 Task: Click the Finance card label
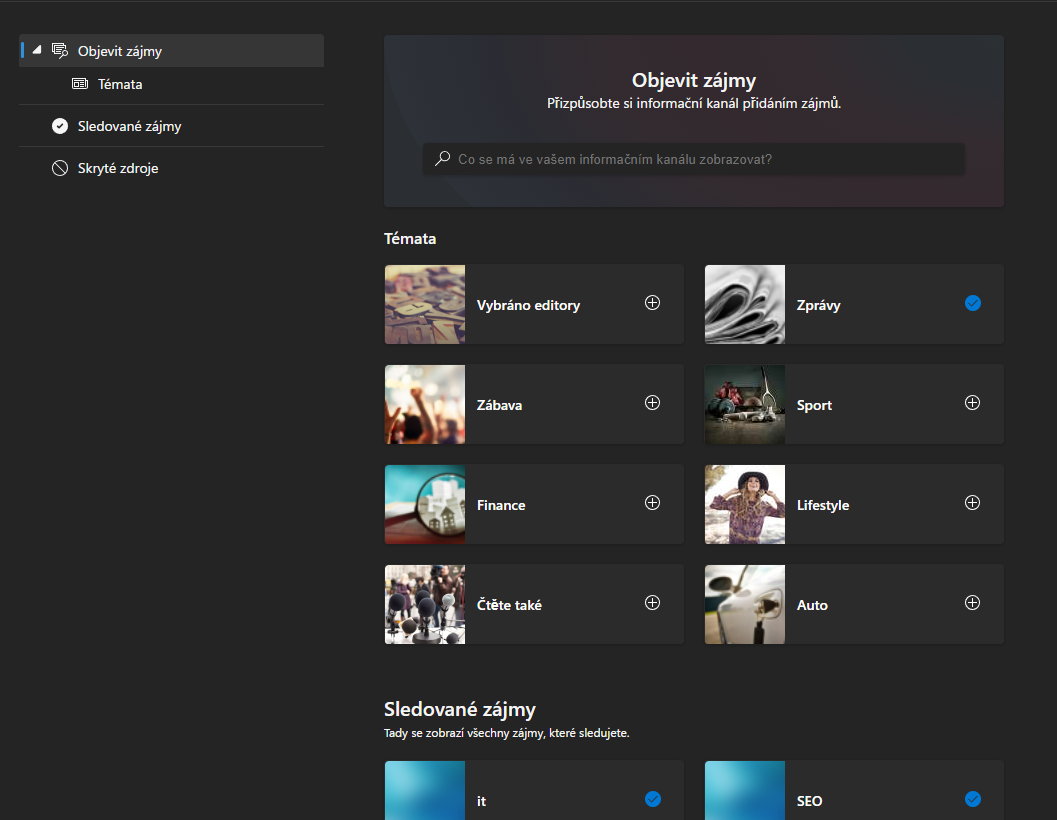(x=501, y=505)
